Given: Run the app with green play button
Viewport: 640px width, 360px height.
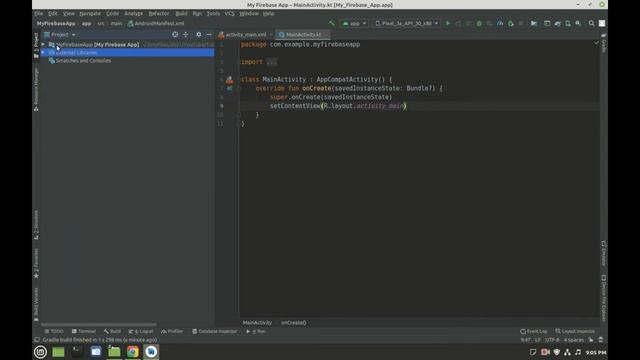Looking at the screenshot, I should point(448,23).
